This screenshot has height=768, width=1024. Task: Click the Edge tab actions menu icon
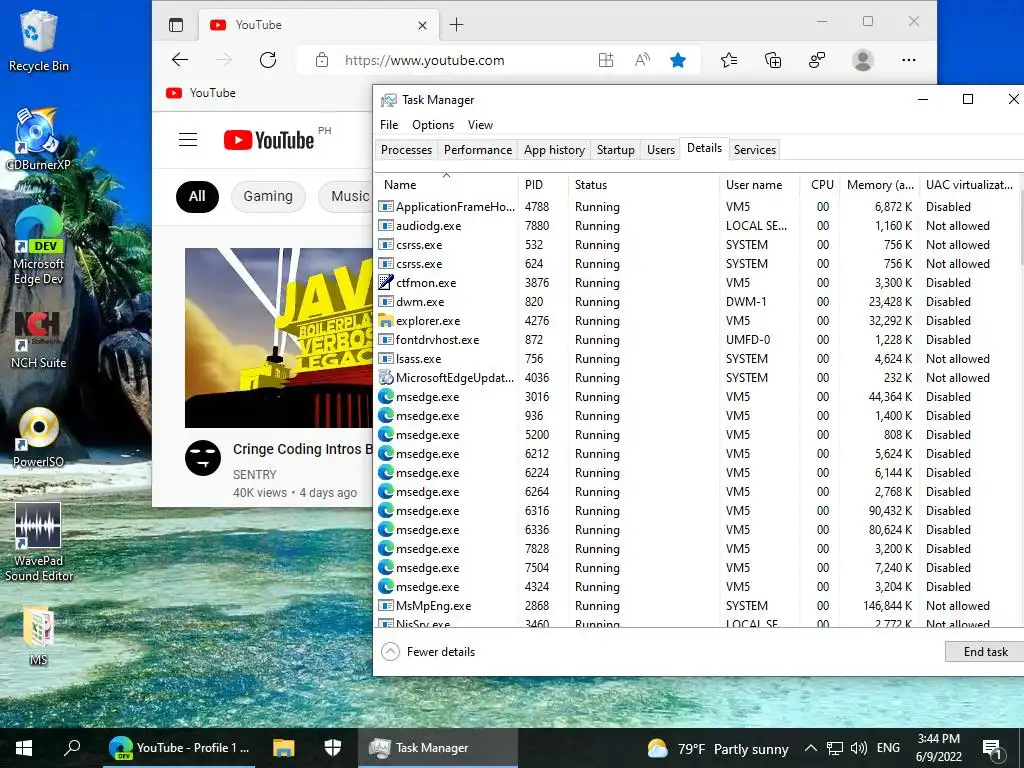(x=176, y=25)
